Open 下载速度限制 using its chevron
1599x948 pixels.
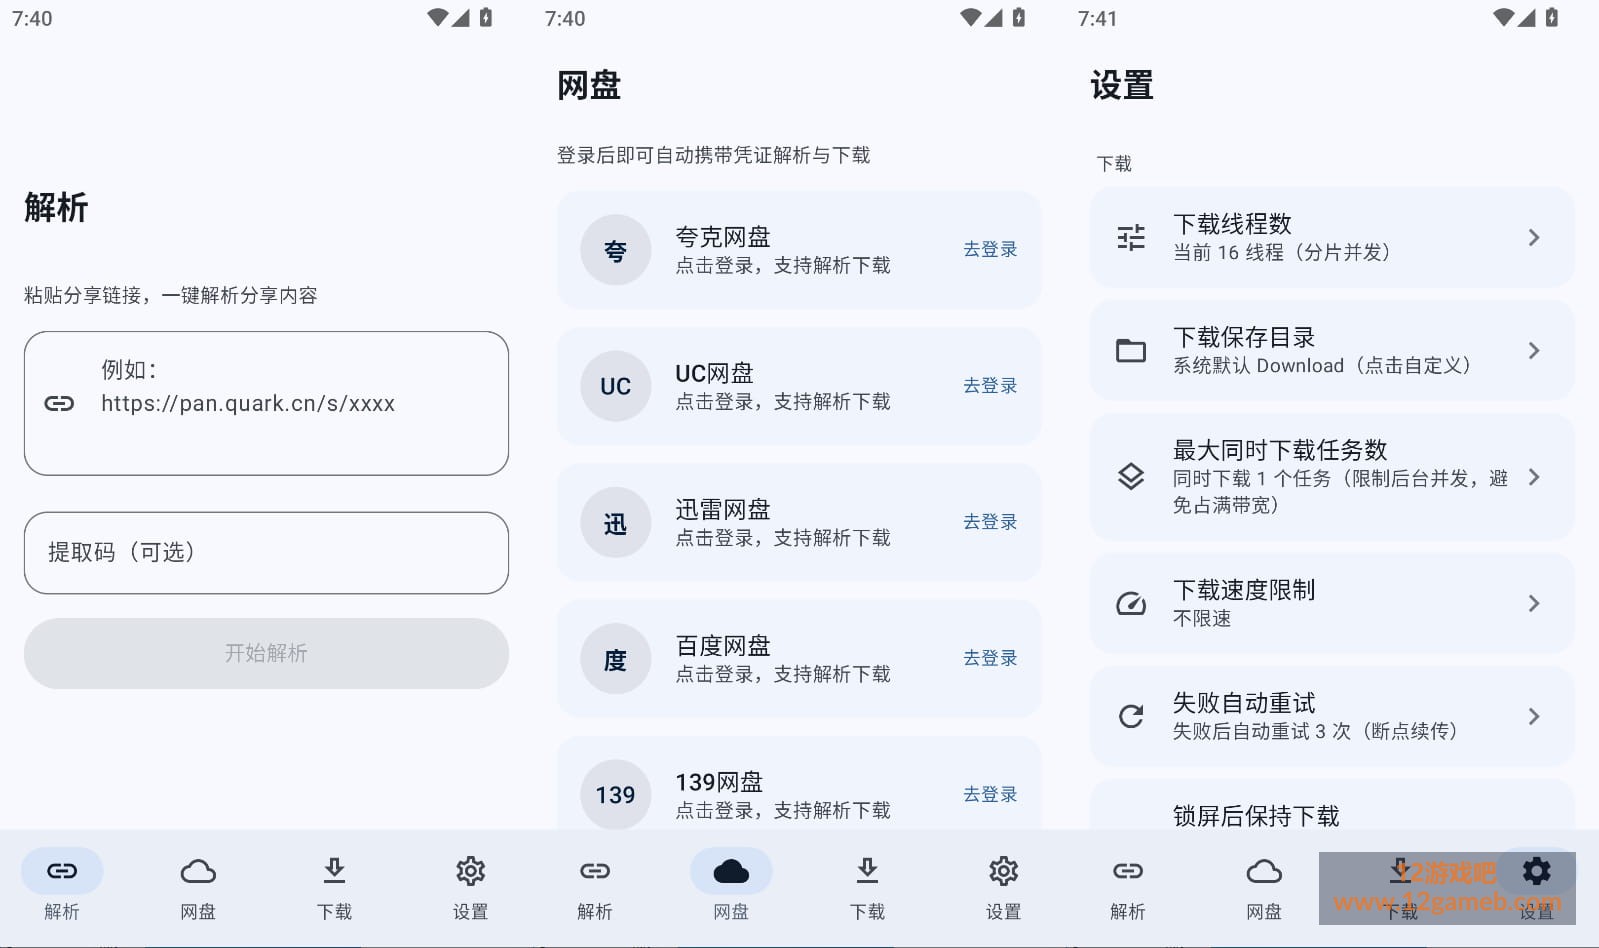point(1534,603)
